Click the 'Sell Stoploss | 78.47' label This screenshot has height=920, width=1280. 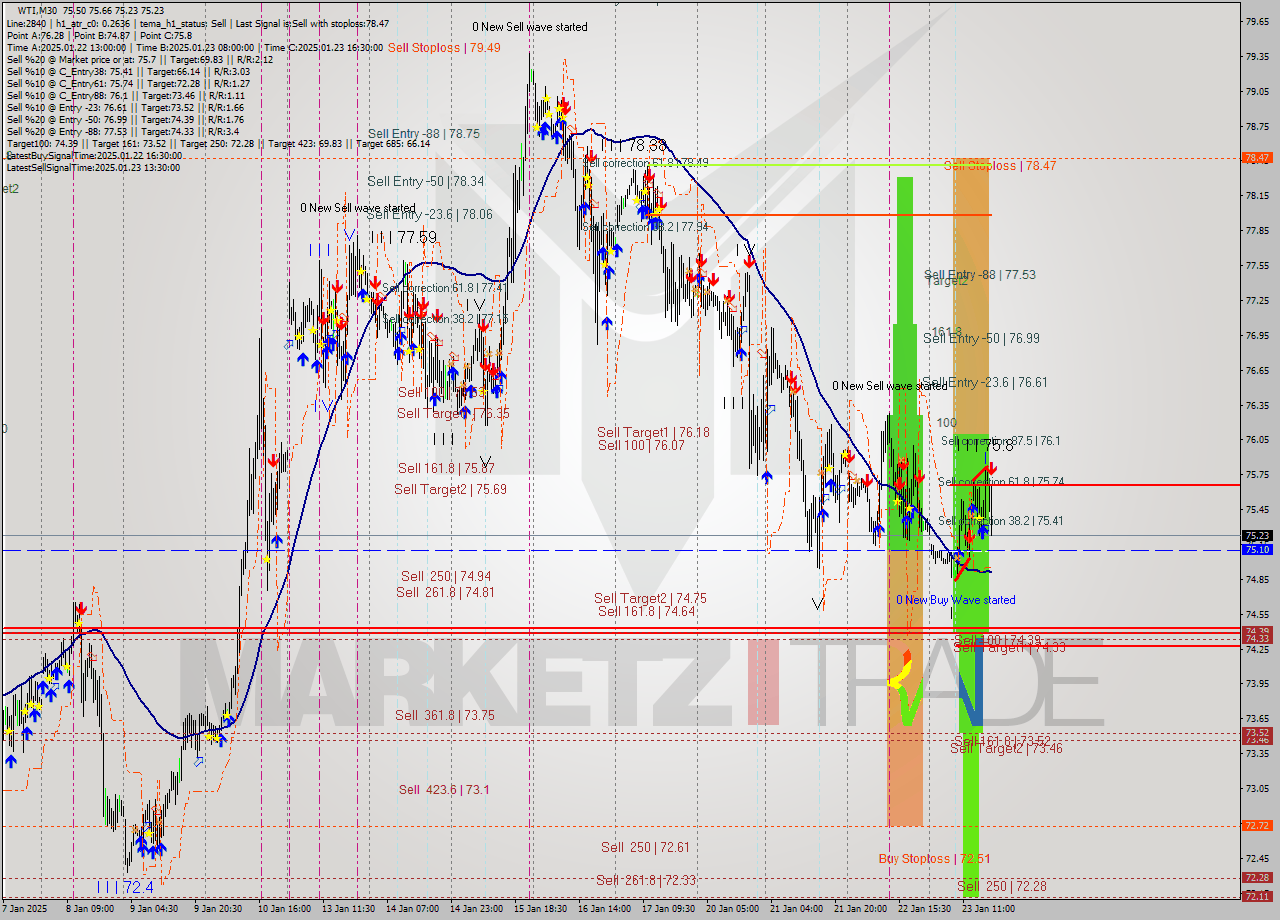tap(1000, 166)
